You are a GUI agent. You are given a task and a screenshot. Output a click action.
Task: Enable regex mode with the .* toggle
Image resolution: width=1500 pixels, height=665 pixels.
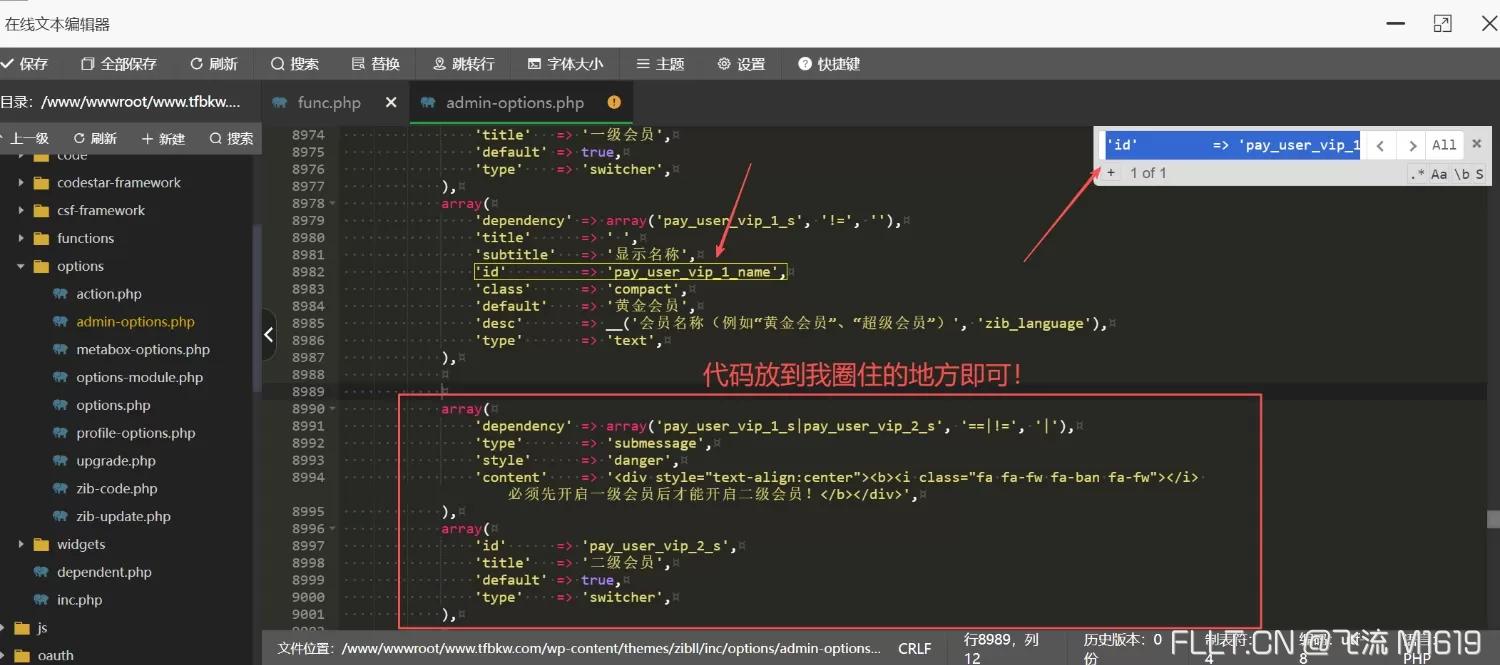click(x=1416, y=173)
